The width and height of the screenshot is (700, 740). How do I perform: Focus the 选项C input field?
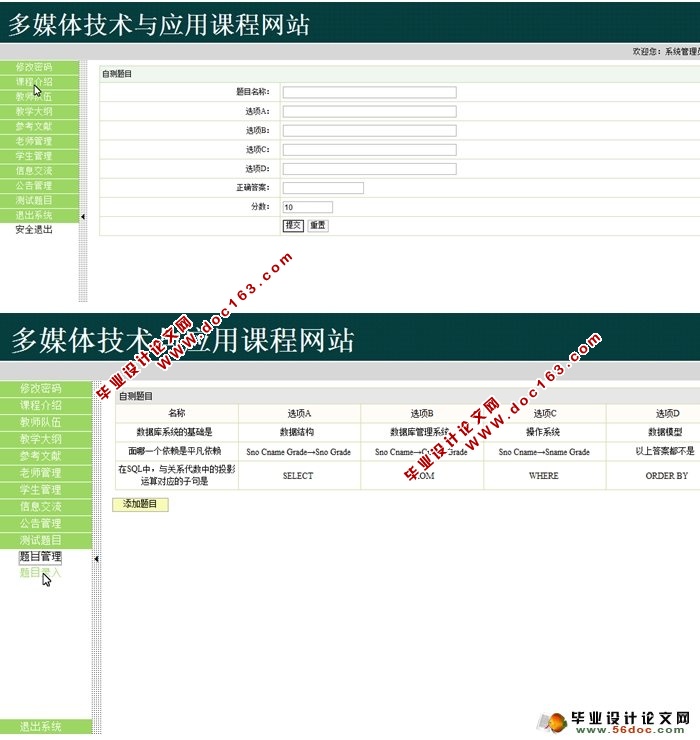370,150
